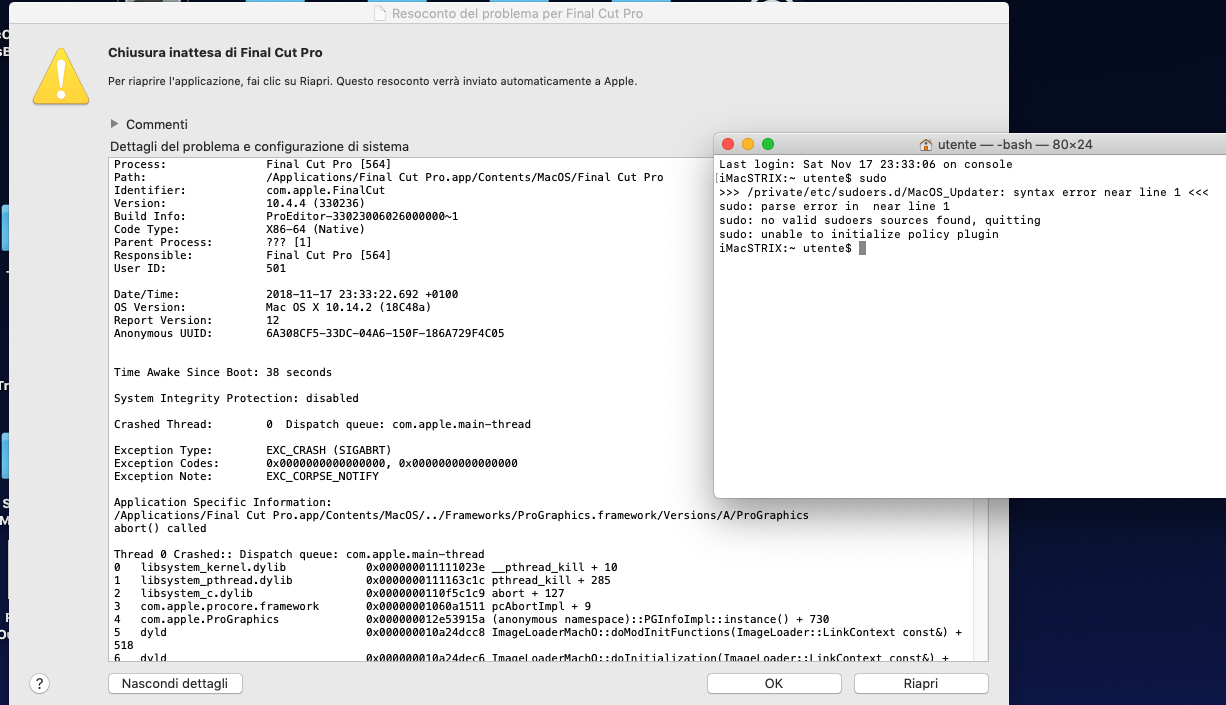1226x705 pixels.
Task: Click the 'pcAbortImpl + 9' stack frame
Action: coord(541,606)
